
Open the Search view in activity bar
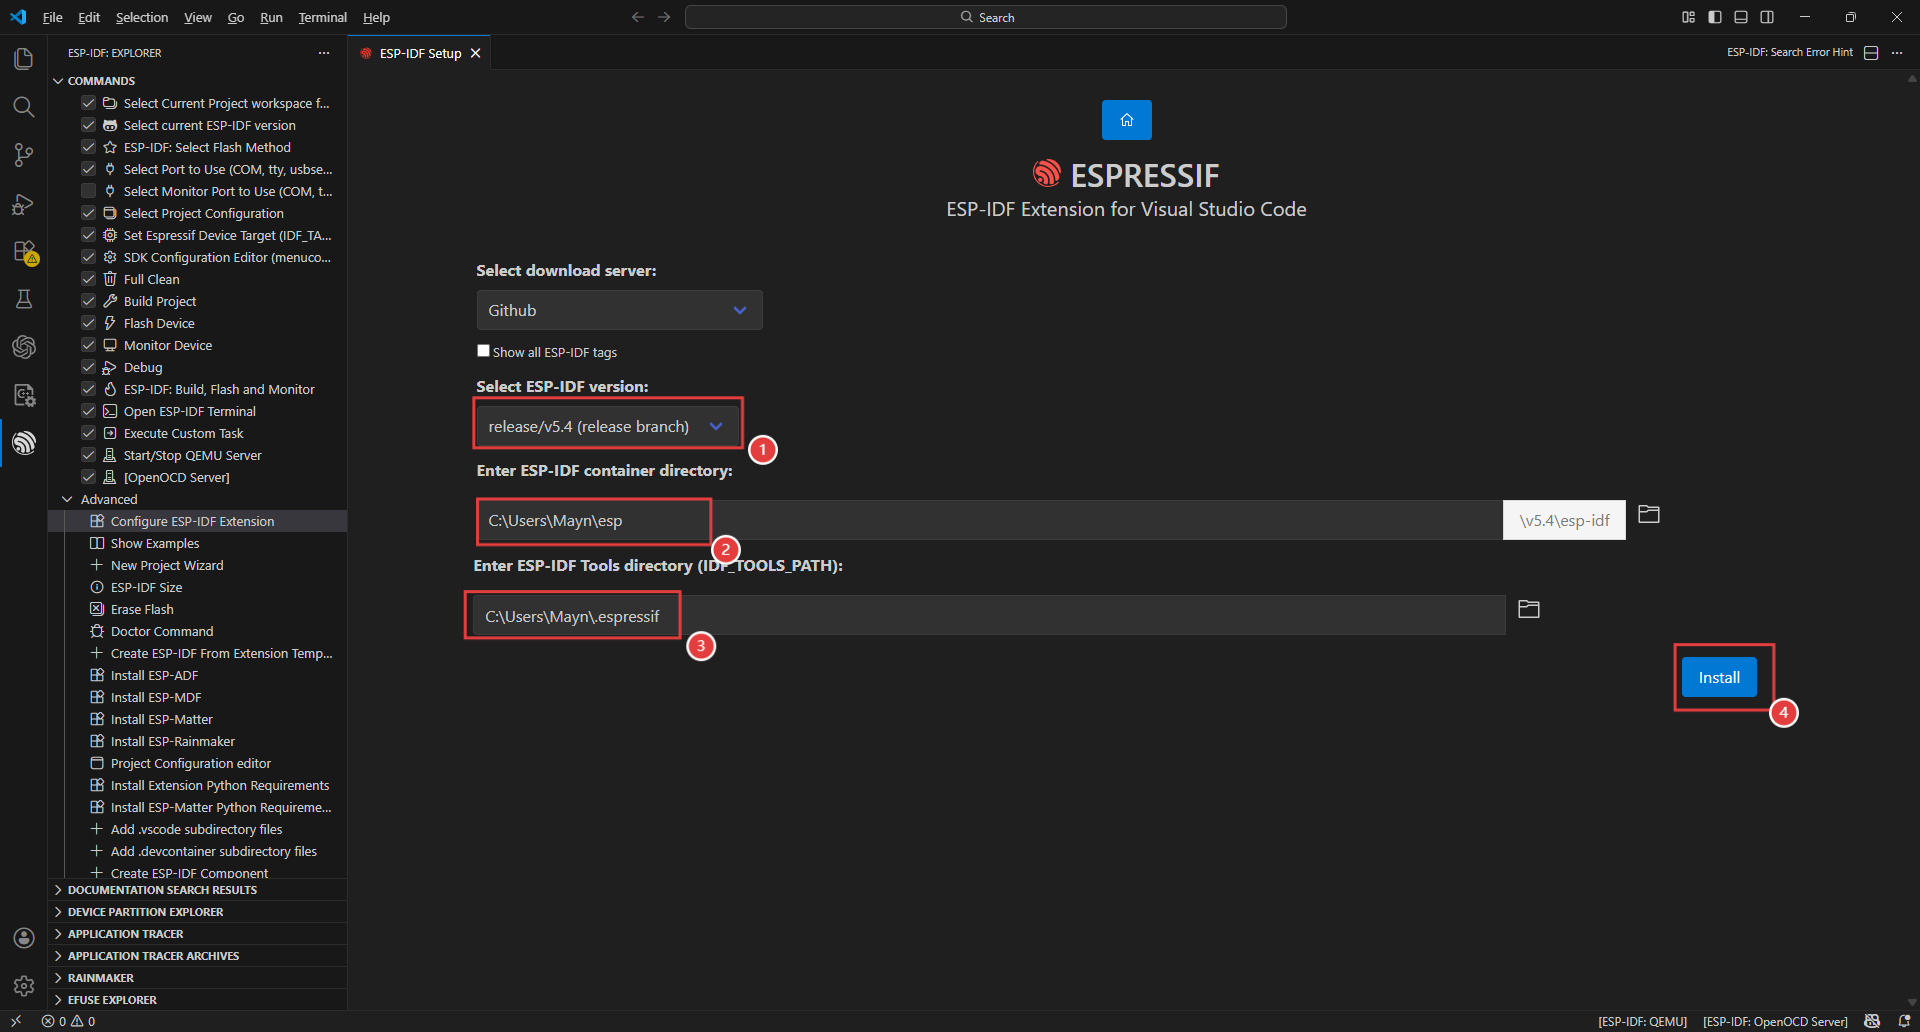coord(24,107)
